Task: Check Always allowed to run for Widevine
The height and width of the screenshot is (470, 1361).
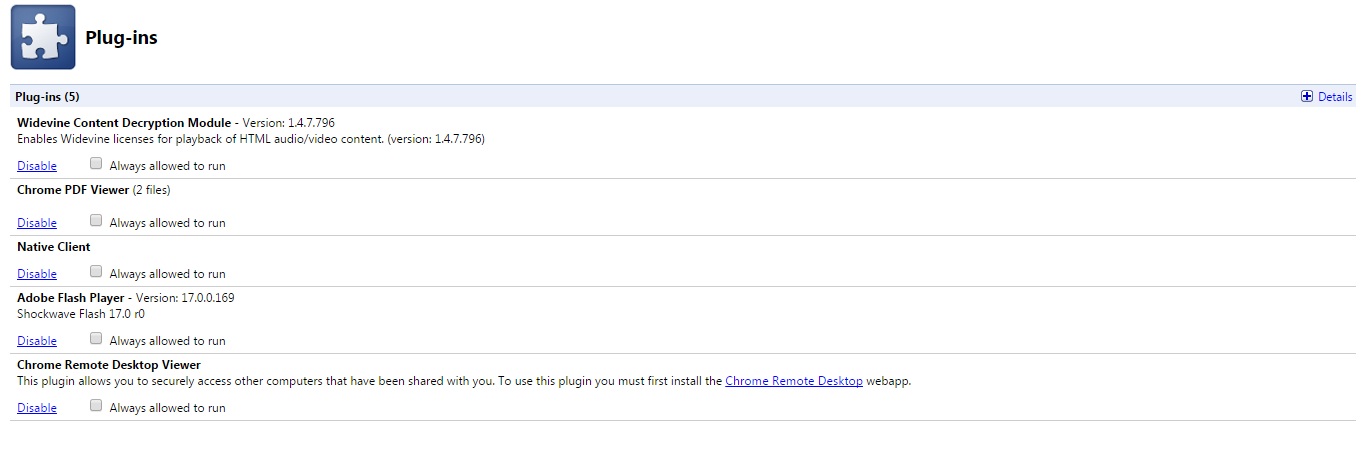Action: [96, 164]
